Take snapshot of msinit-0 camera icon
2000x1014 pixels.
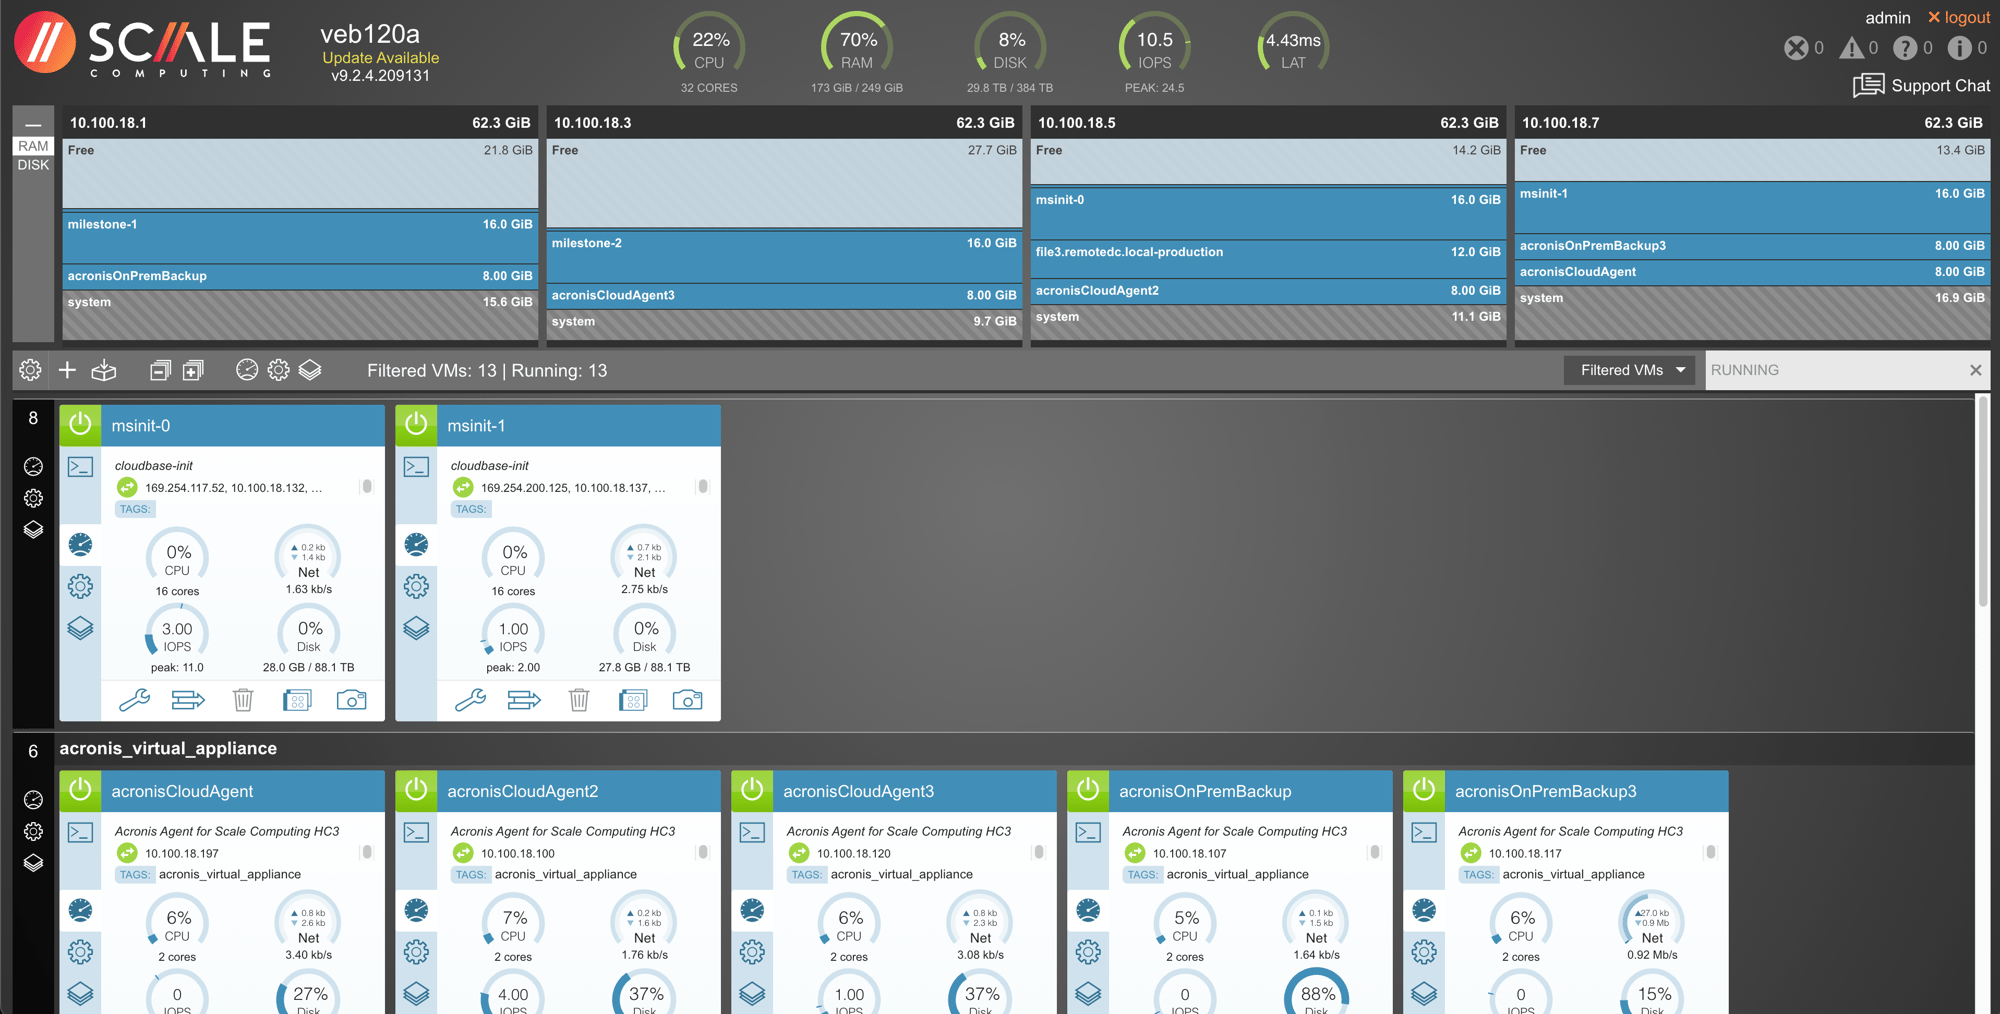pyautogui.click(x=351, y=700)
